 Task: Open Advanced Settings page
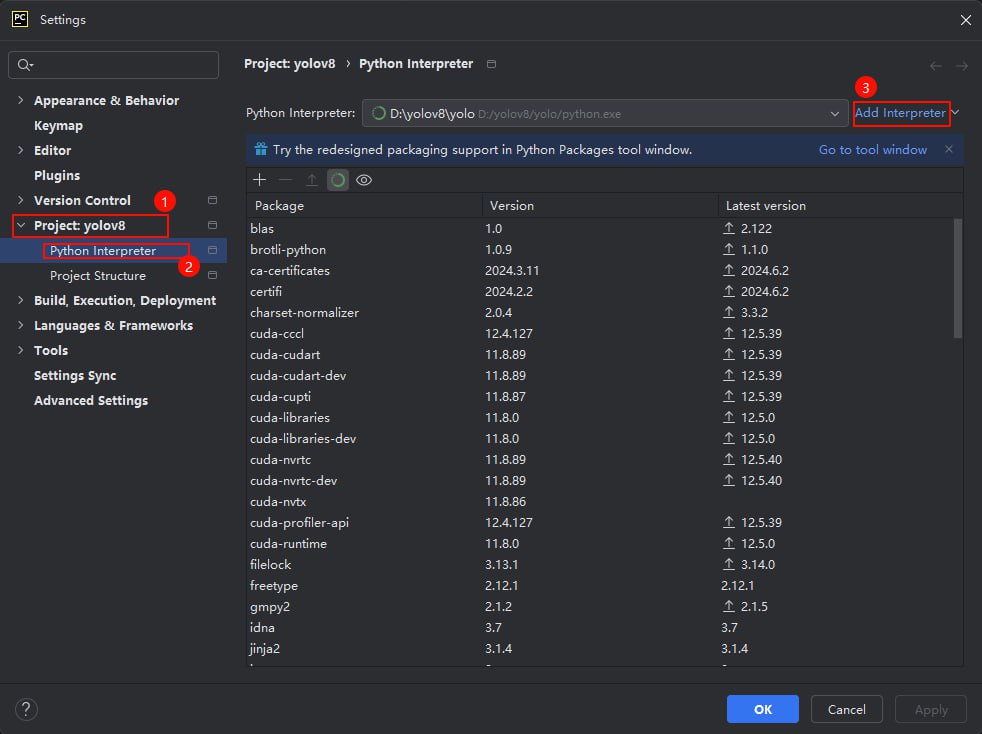tap(91, 401)
